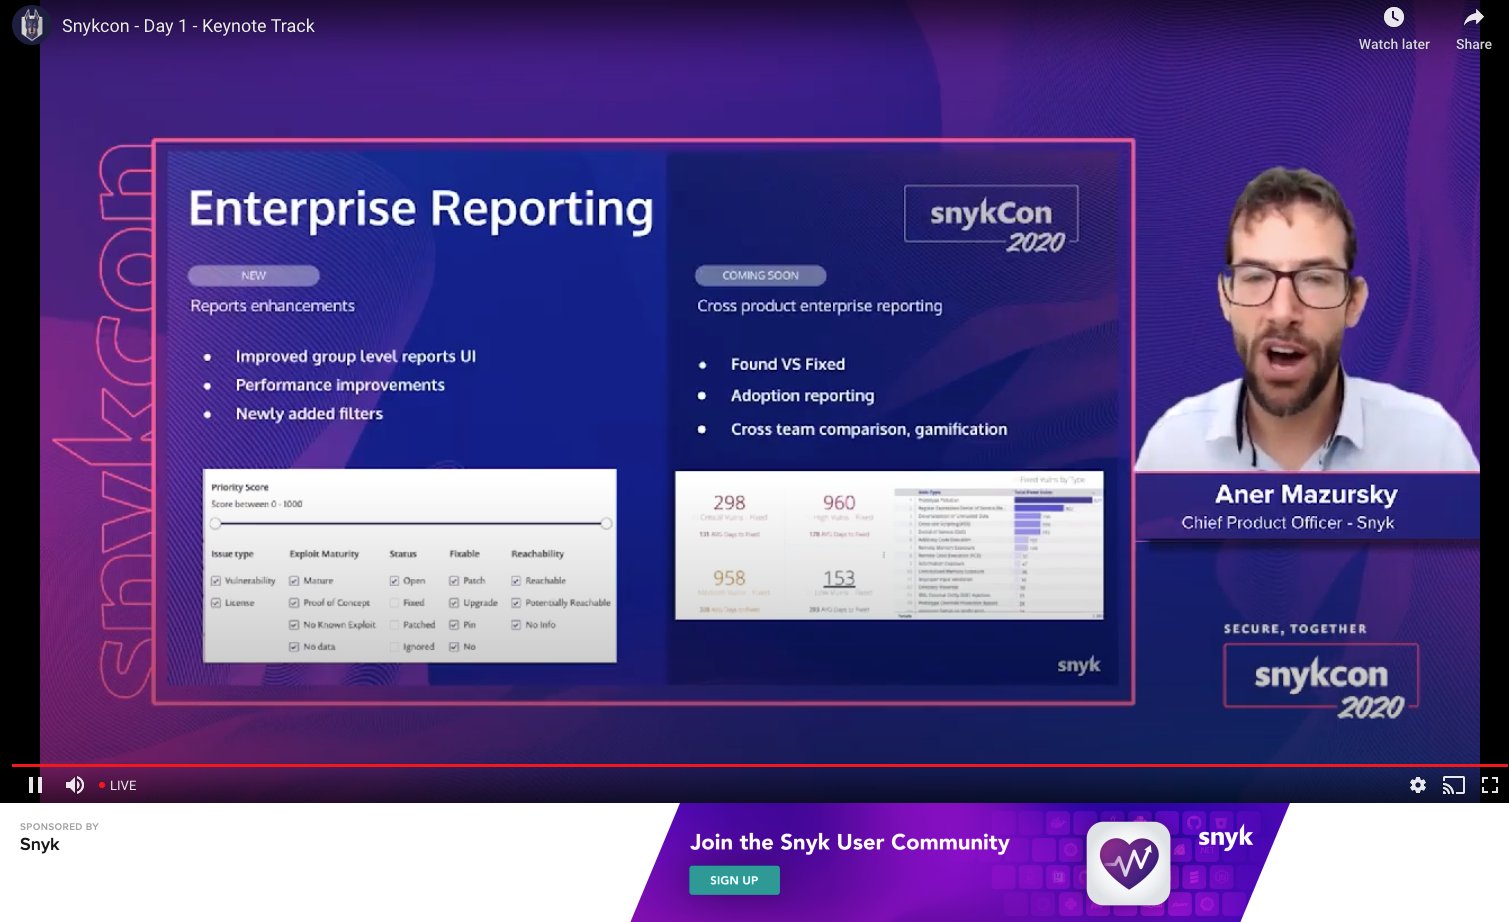Click the Snyk heart logo in the banner
The width and height of the screenshot is (1509, 922).
[x=1128, y=862]
